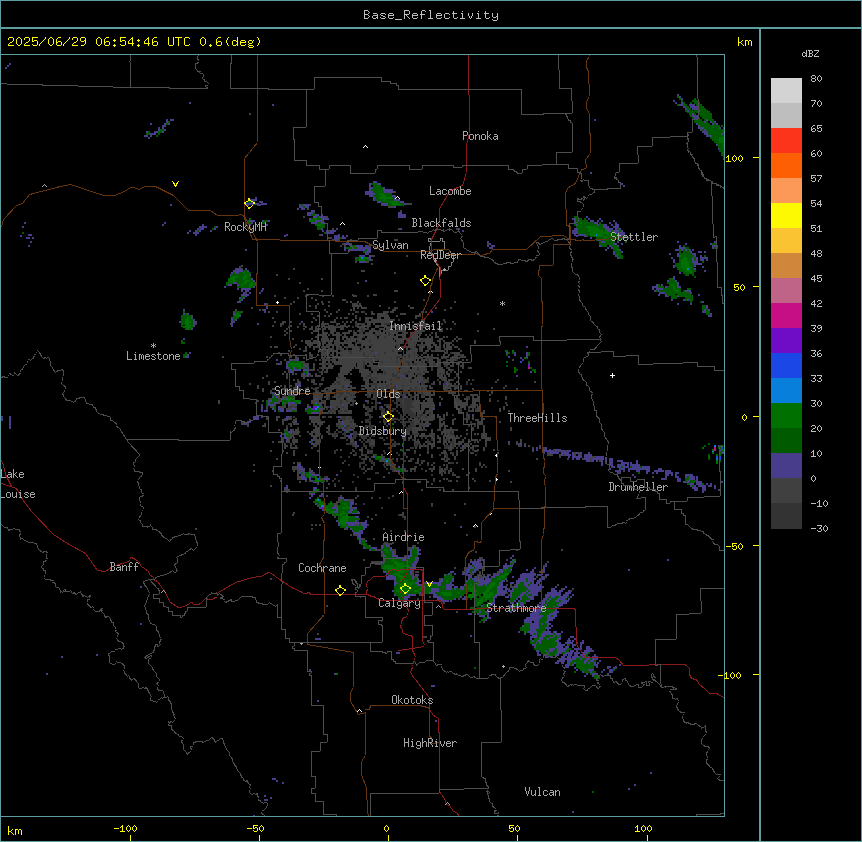The image size is (862, 842).
Task: Click the Sylvan town label
Action: tap(390, 245)
